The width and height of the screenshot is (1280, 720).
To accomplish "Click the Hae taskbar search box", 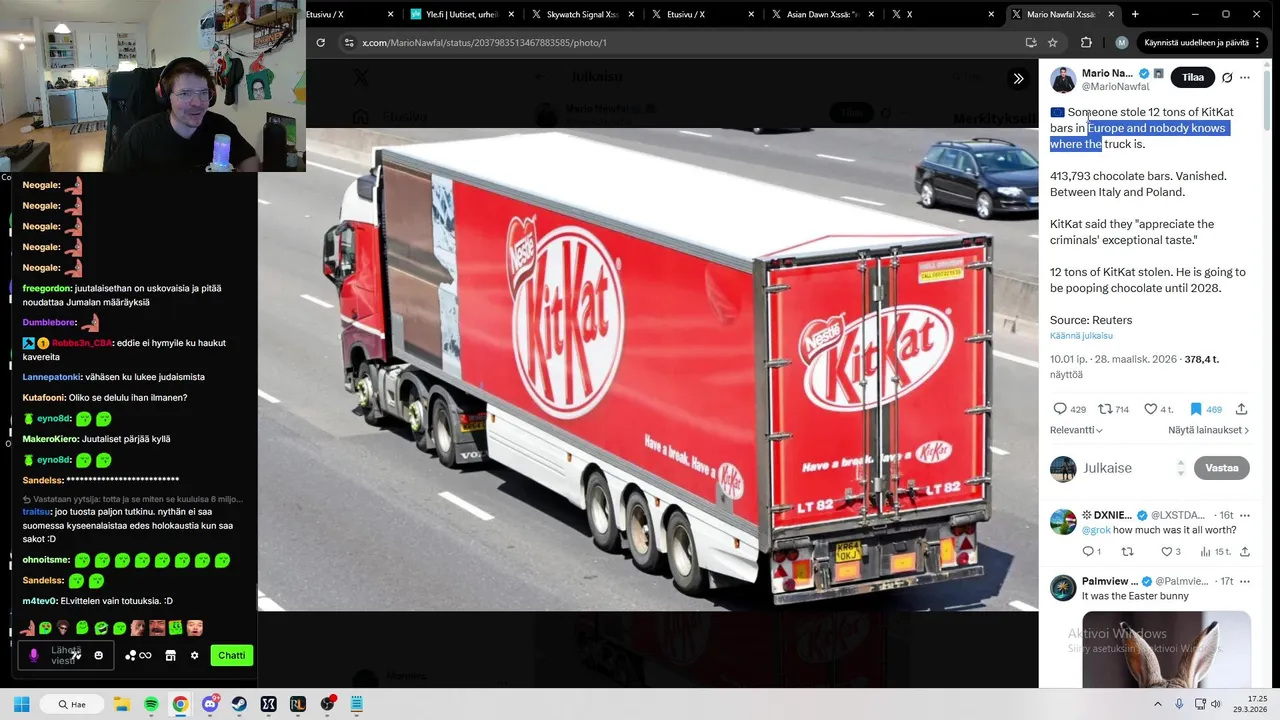I will coord(72,704).
